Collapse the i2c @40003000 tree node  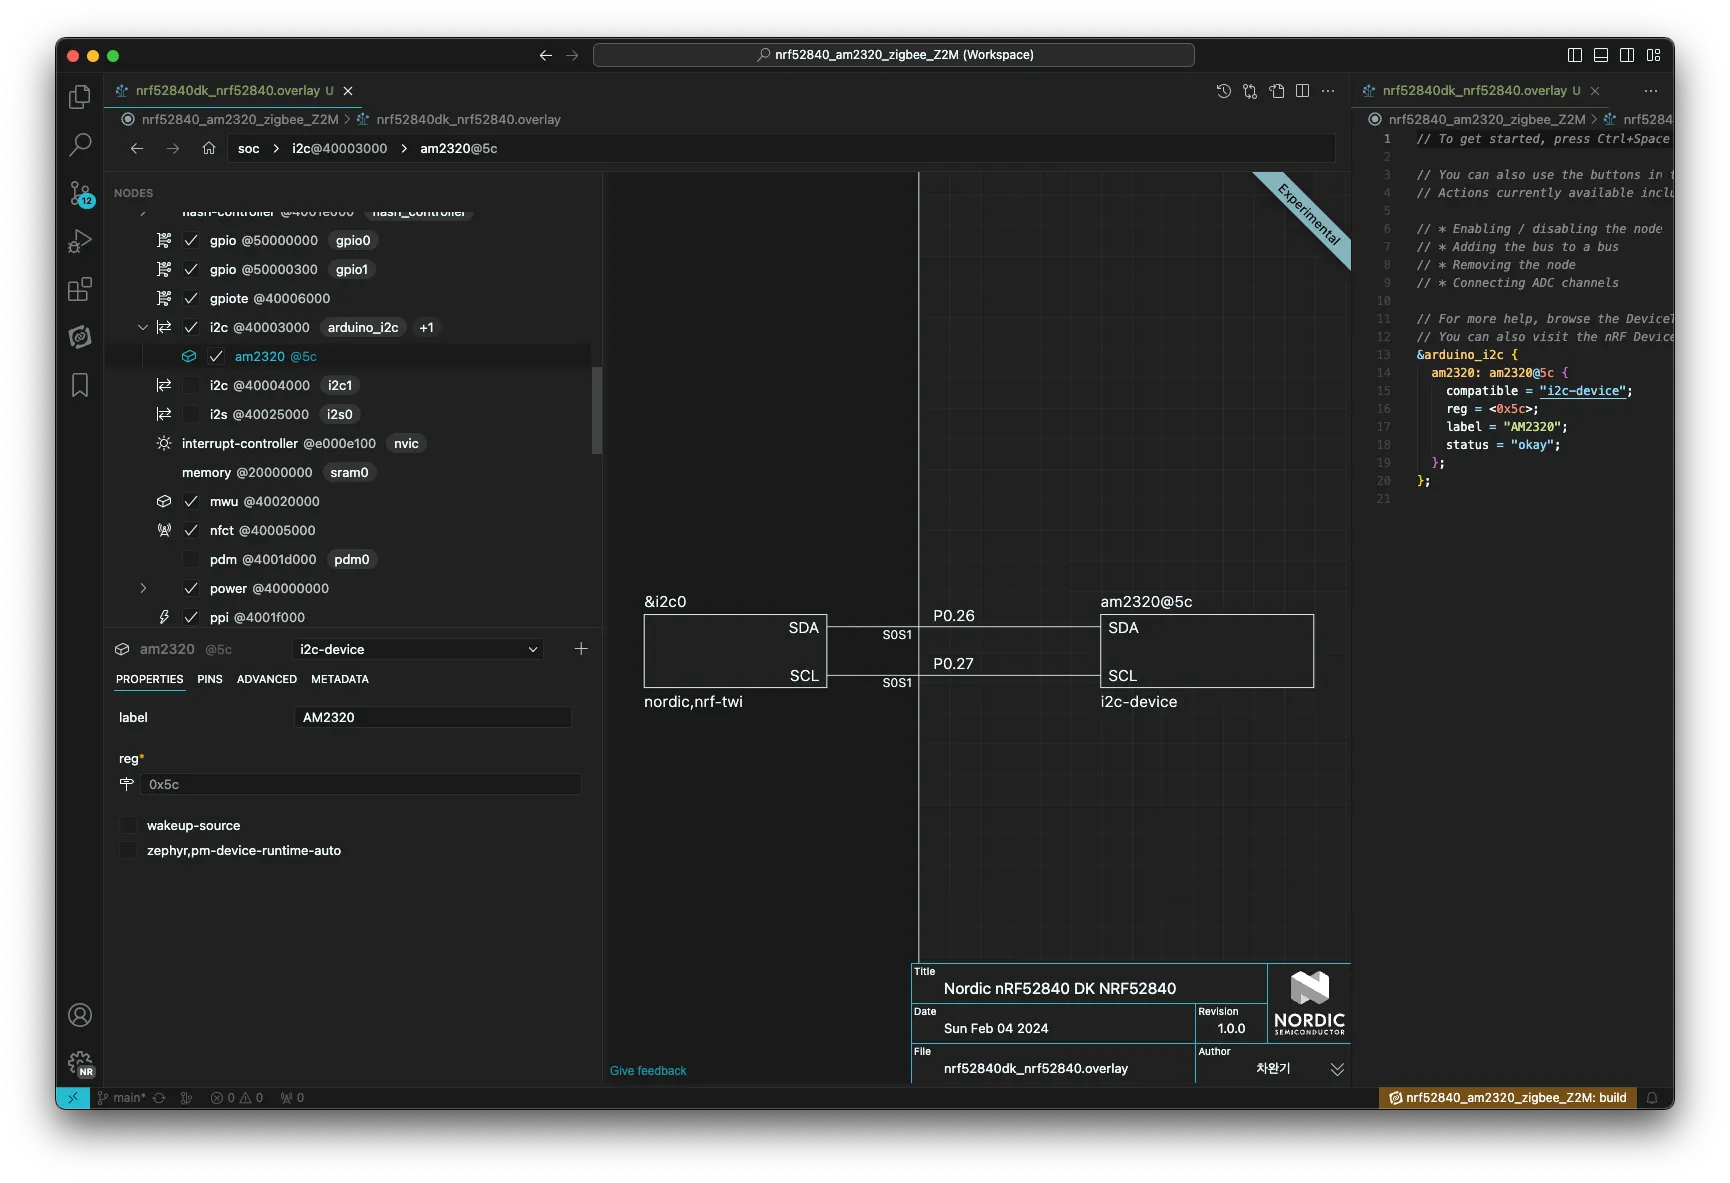[142, 327]
